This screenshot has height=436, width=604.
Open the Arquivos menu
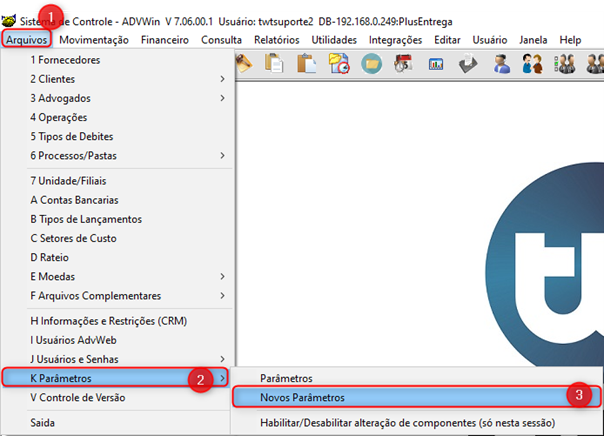click(27, 40)
